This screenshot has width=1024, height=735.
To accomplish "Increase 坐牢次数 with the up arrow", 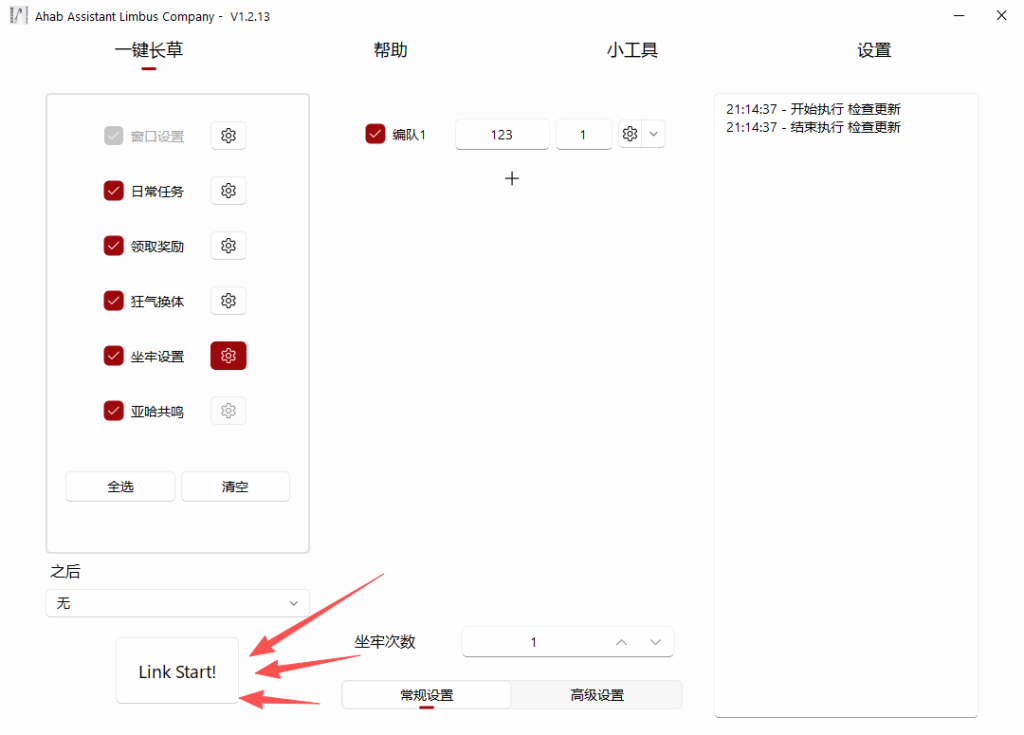I will click(621, 642).
